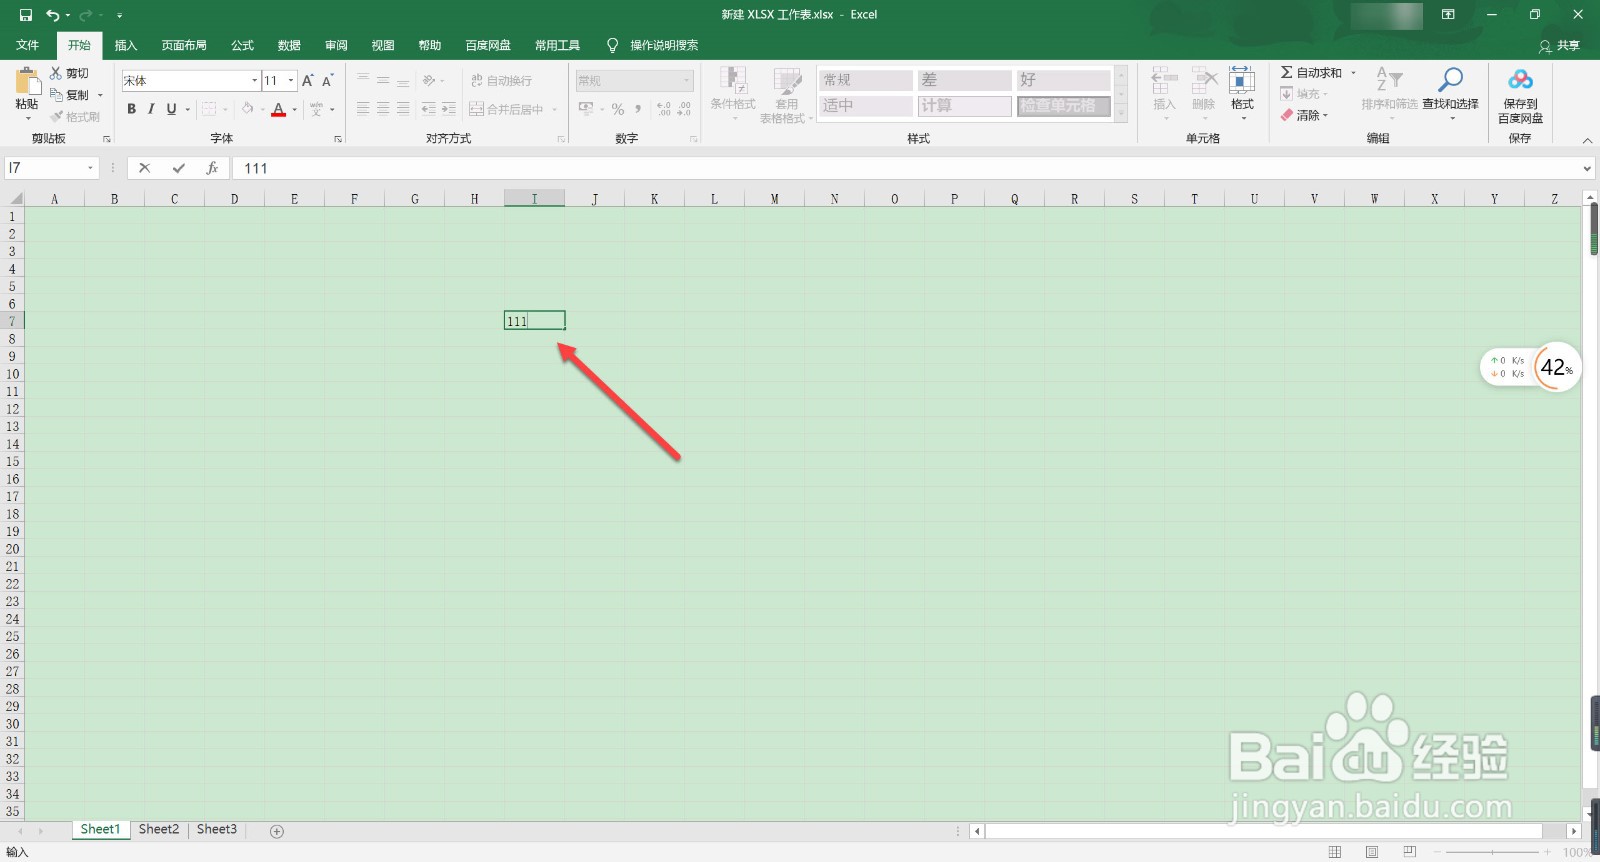Open the Copy button's dropdown arrow

pos(100,95)
